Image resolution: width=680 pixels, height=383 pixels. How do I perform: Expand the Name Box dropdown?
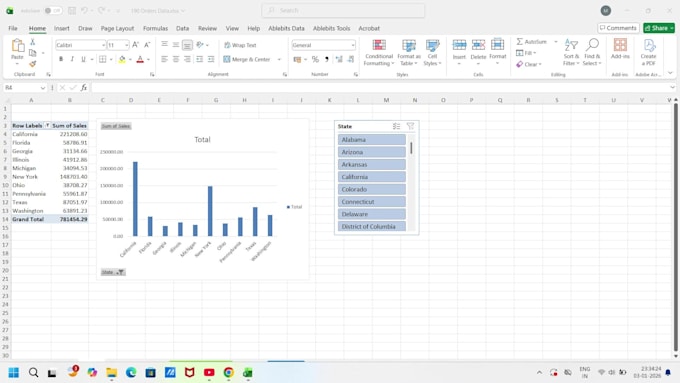point(42,88)
